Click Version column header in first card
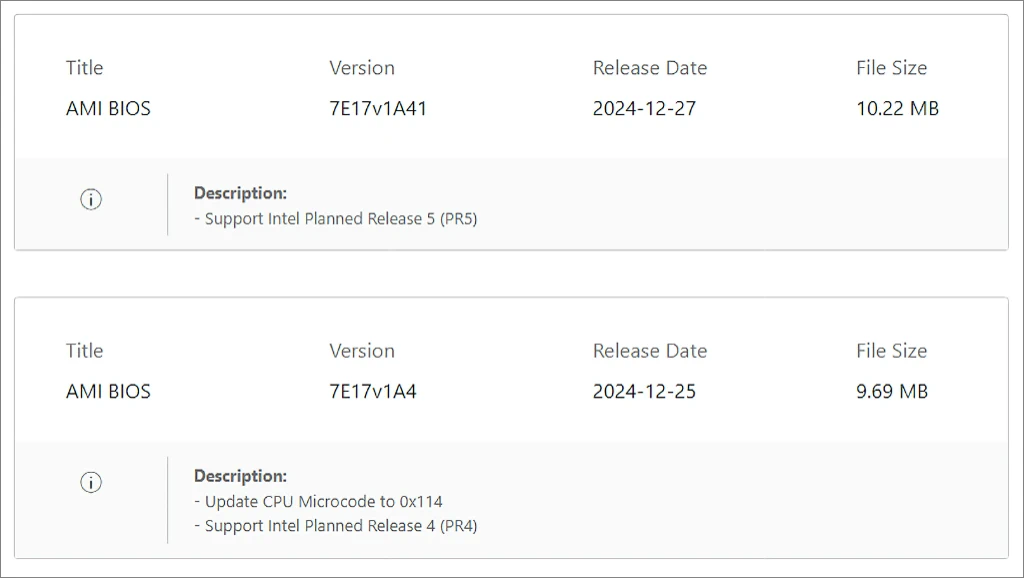This screenshot has height=578, width=1024. [x=362, y=68]
